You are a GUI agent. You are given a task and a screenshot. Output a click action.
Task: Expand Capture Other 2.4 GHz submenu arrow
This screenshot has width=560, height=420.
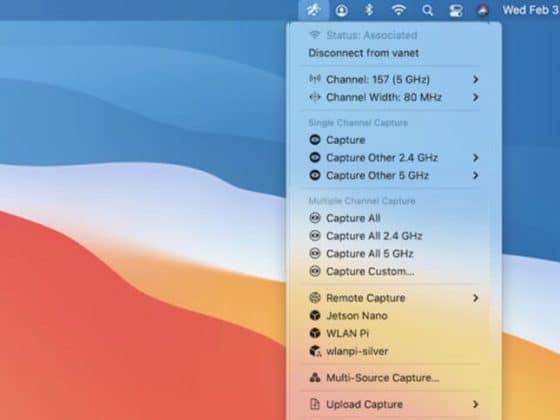pyautogui.click(x=475, y=158)
